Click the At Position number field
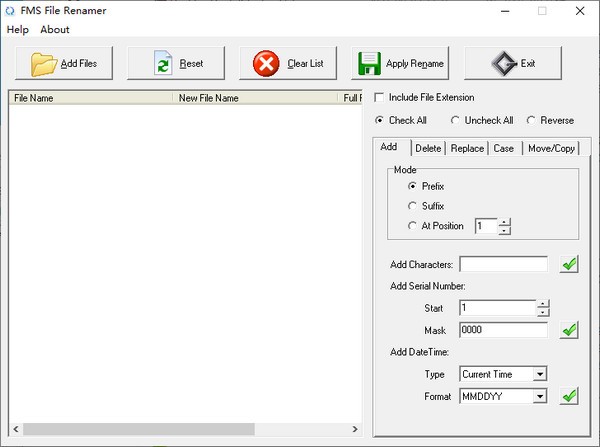Image resolution: width=600 pixels, height=447 pixels. coord(486,226)
